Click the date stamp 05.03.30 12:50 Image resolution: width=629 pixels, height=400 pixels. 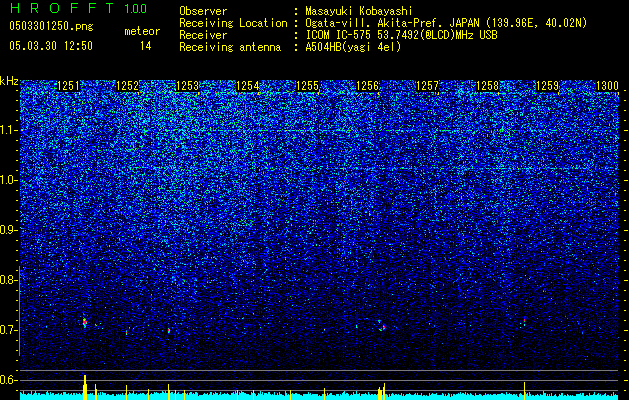[51, 46]
